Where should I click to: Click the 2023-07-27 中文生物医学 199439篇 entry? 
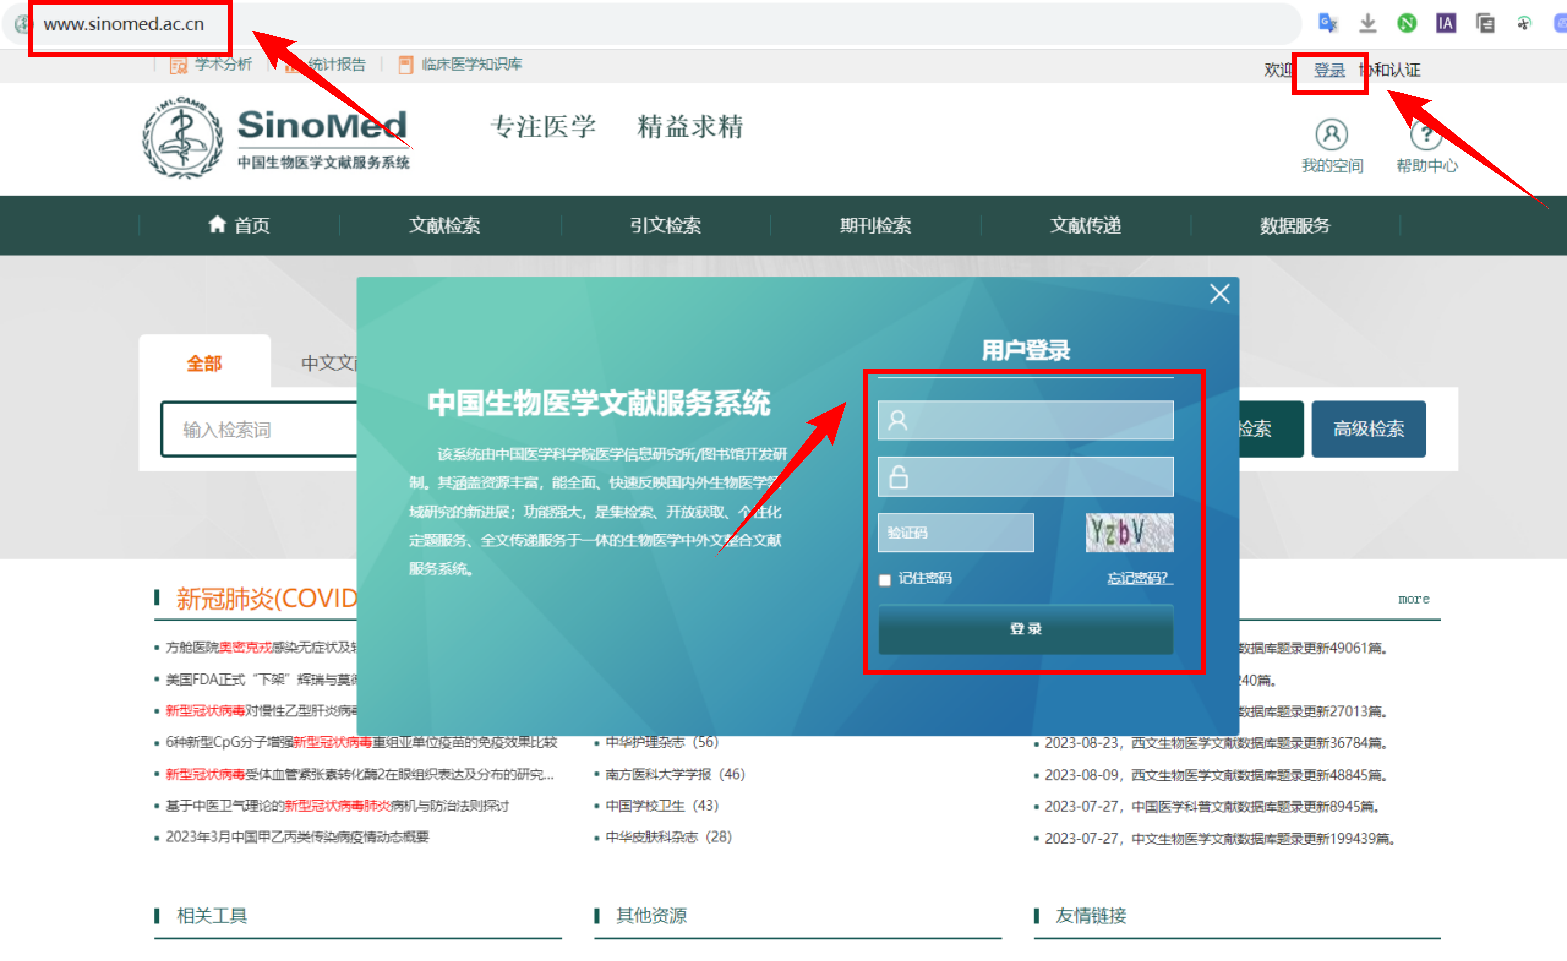pyautogui.click(x=1220, y=839)
